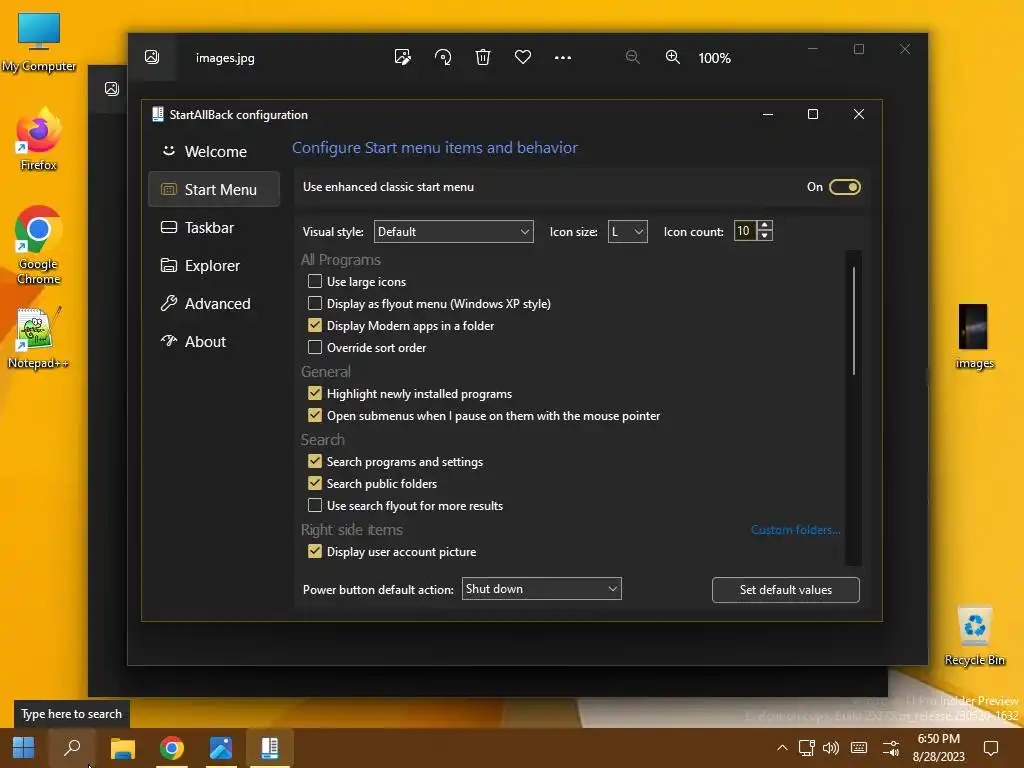
Task: Uncheck Search public folders
Action: [315, 483]
